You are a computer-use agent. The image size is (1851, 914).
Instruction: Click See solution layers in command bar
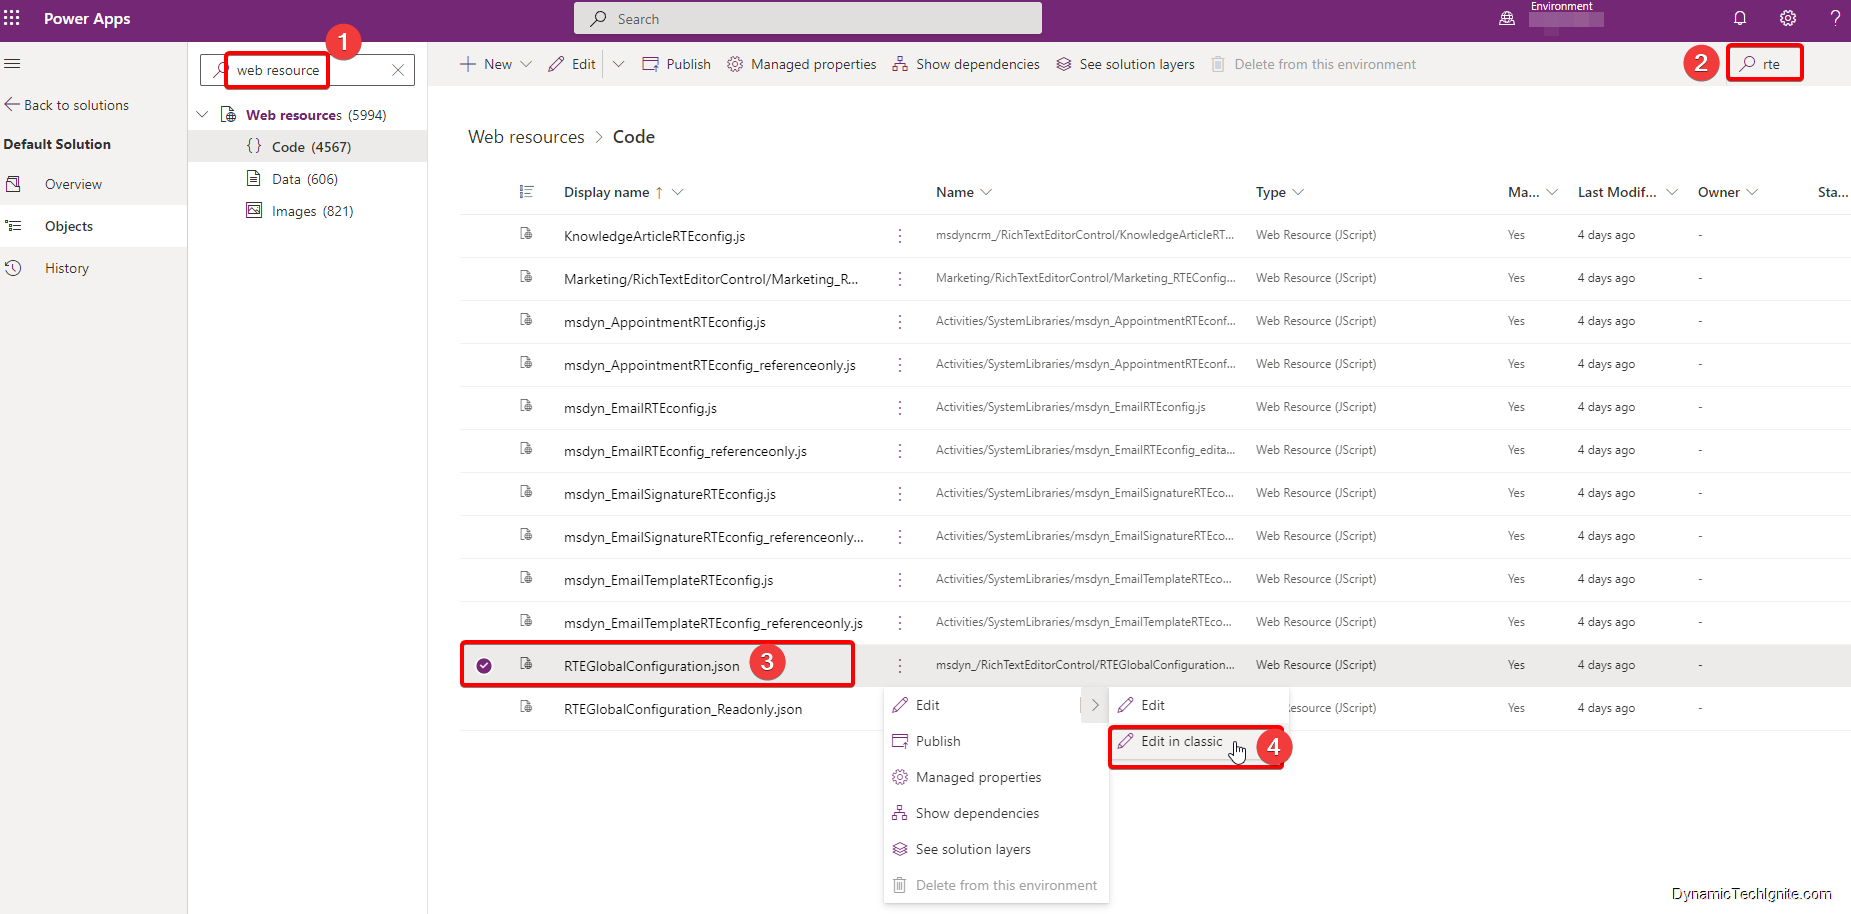[1126, 64]
